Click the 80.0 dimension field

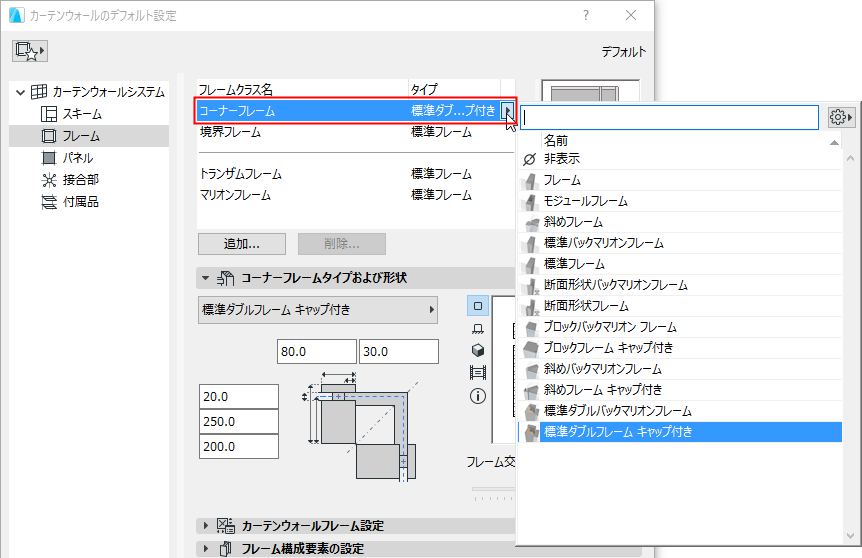(x=317, y=352)
